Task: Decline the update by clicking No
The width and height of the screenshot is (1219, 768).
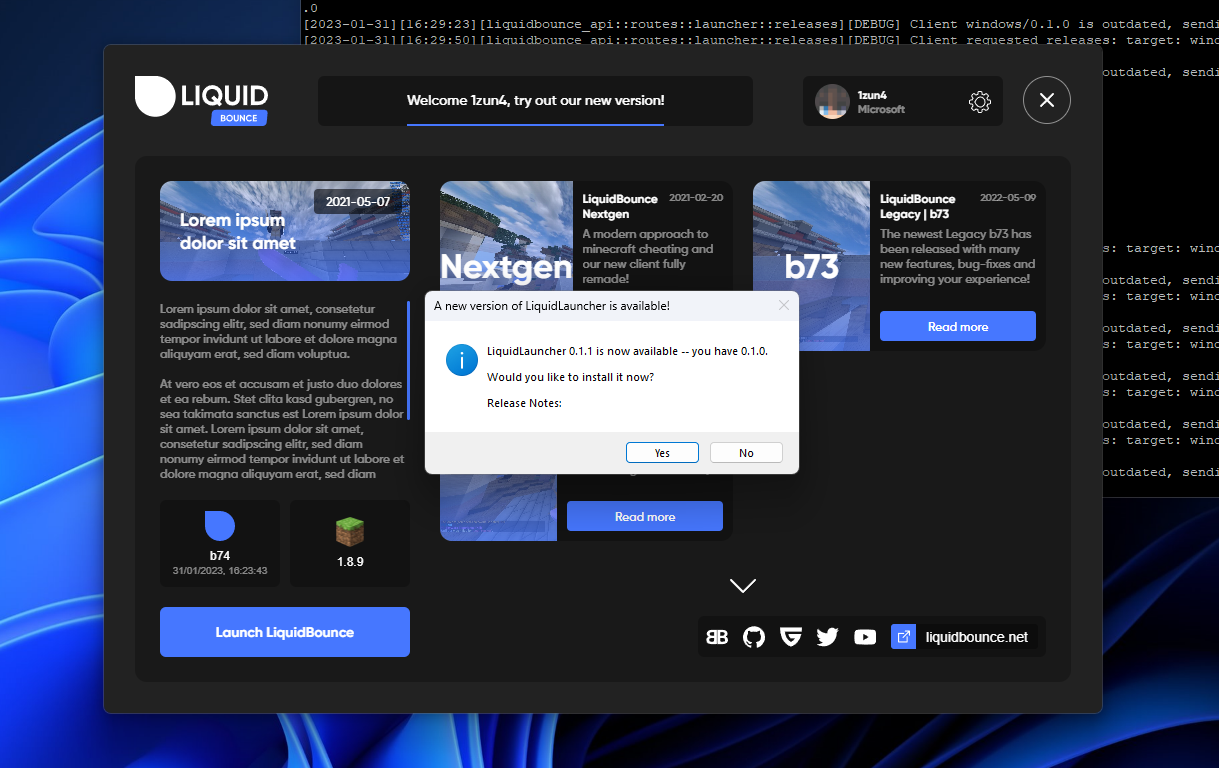Action: coord(746,452)
